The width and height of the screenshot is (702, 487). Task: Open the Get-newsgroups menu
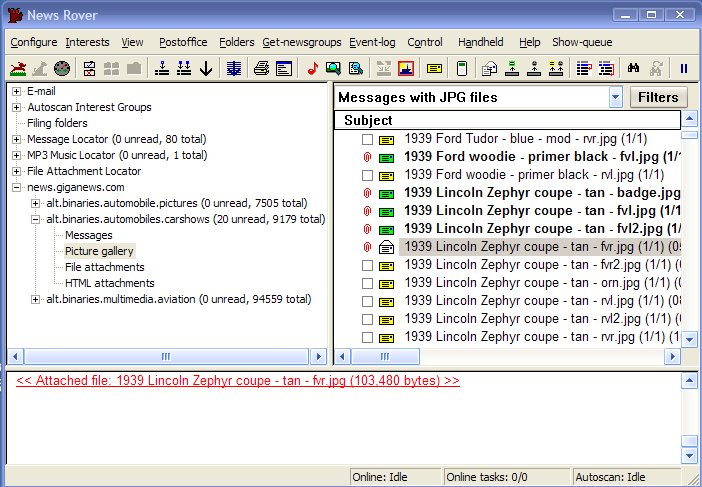pos(302,43)
